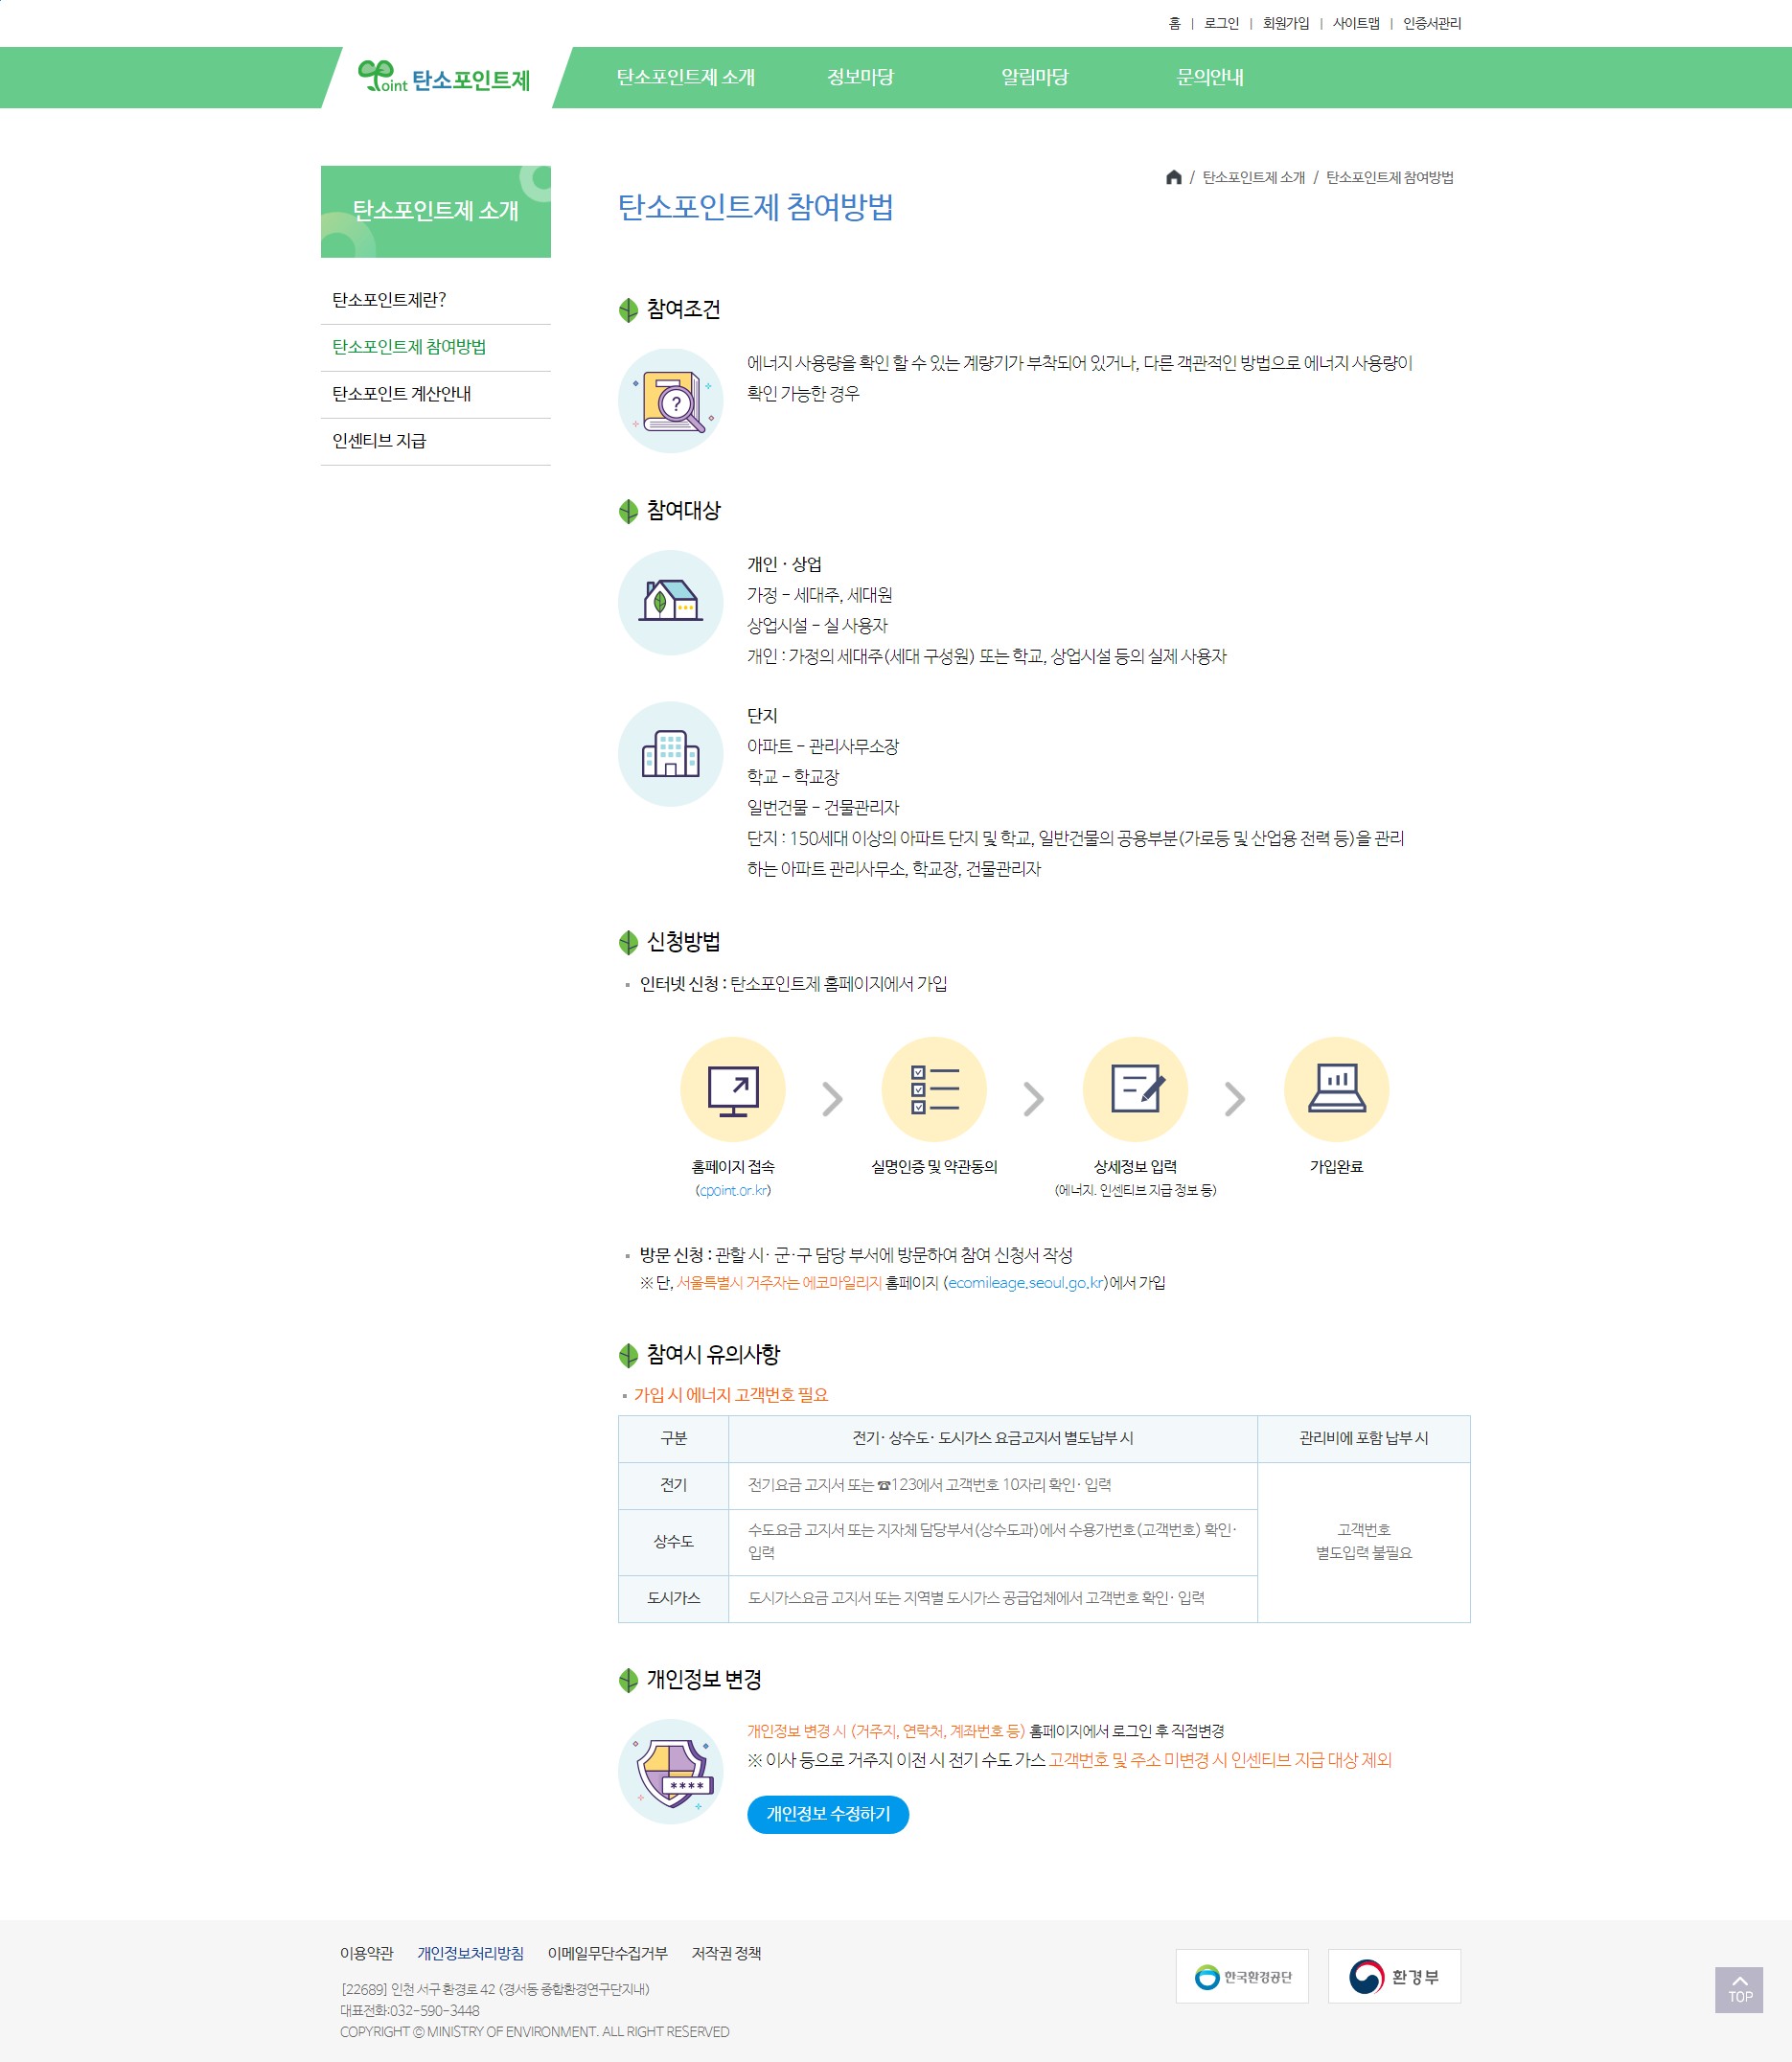
Task: Click the leaf icon next to 개인정보 변경
Action: pyautogui.click(x=628, y=1680)
